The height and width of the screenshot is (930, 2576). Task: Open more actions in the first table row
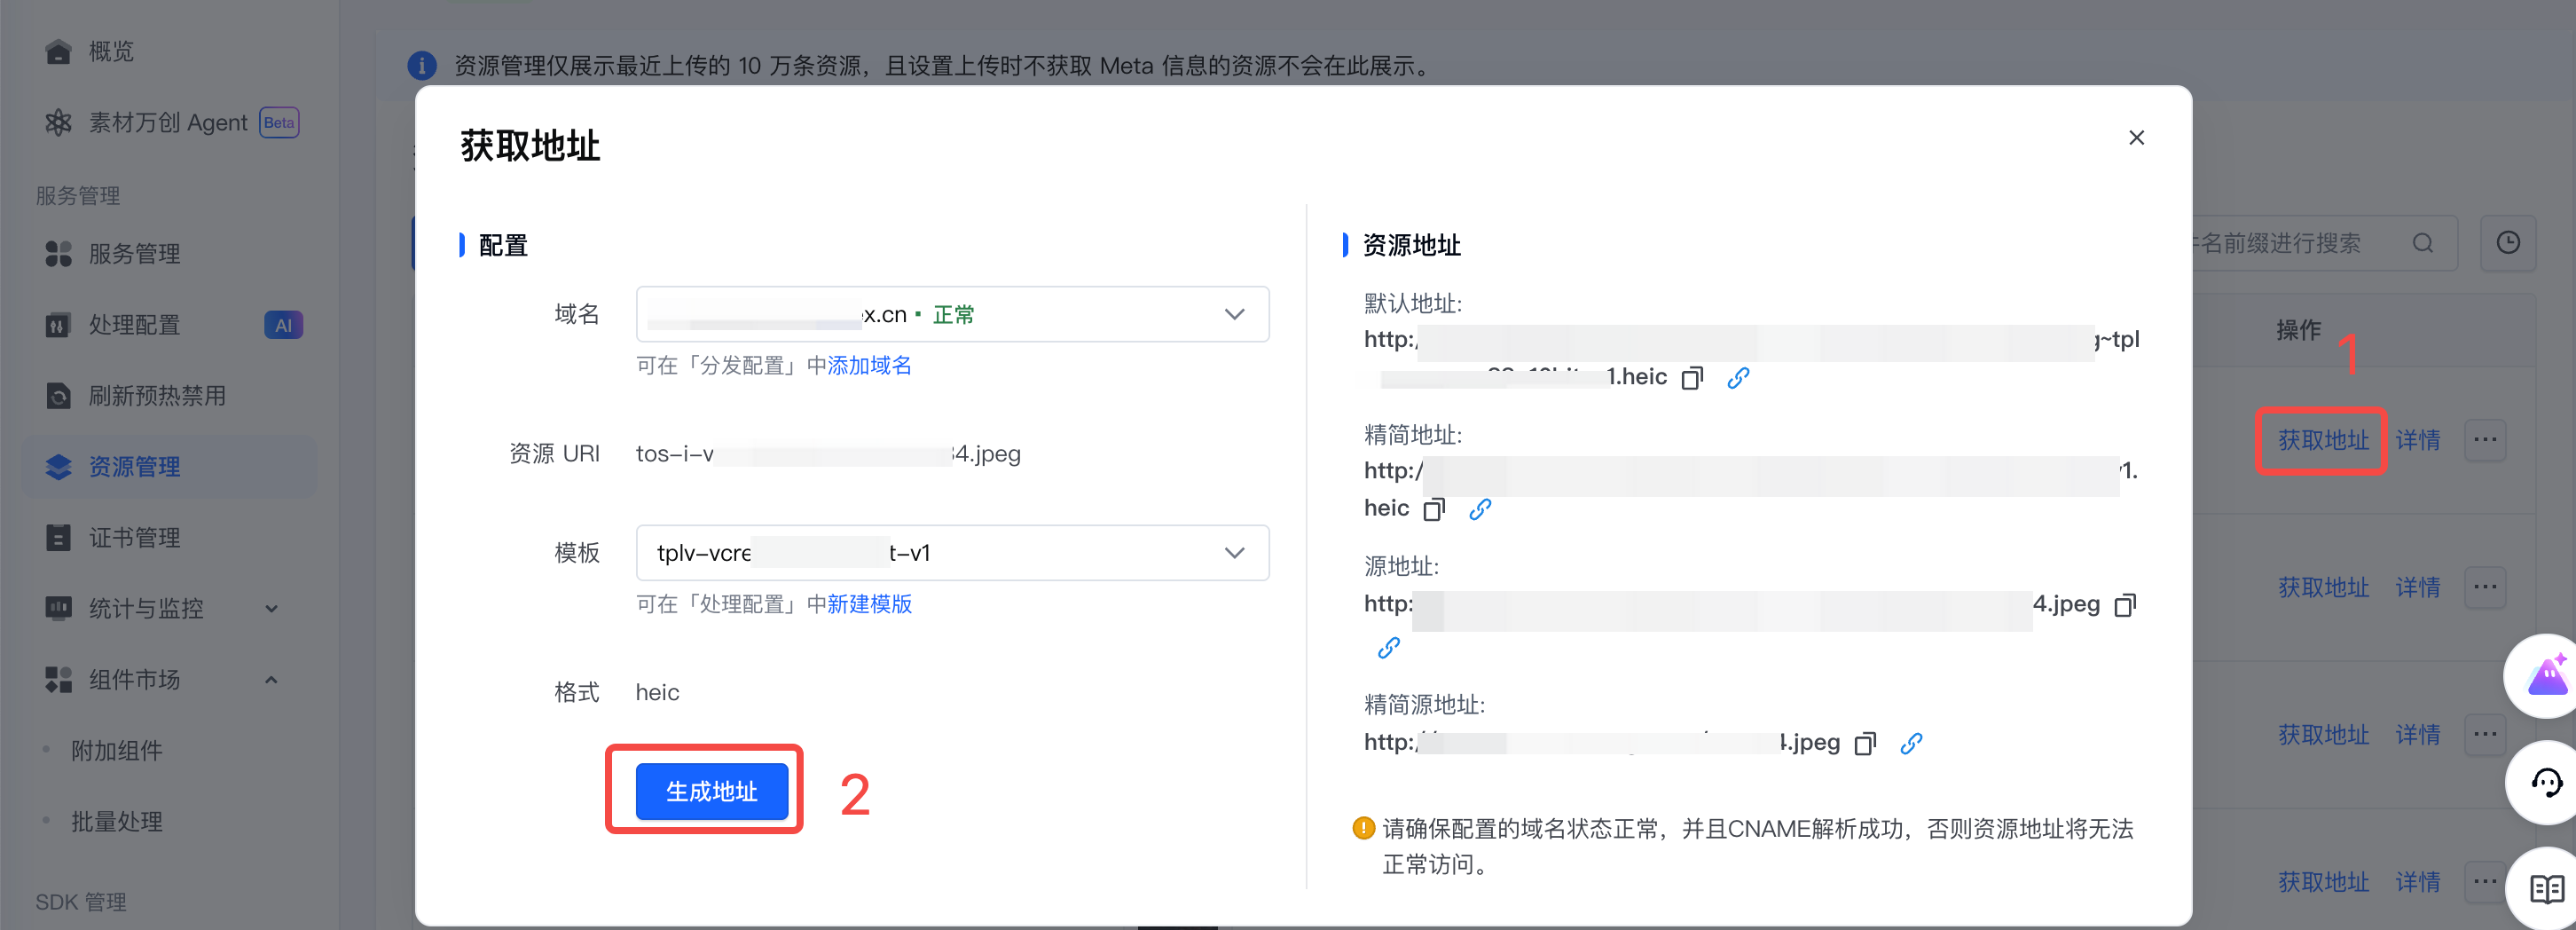2485,440
